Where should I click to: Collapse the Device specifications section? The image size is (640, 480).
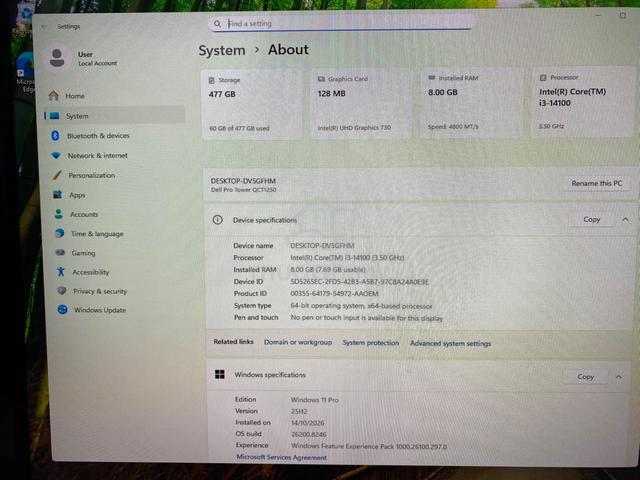tap(625, 220)
